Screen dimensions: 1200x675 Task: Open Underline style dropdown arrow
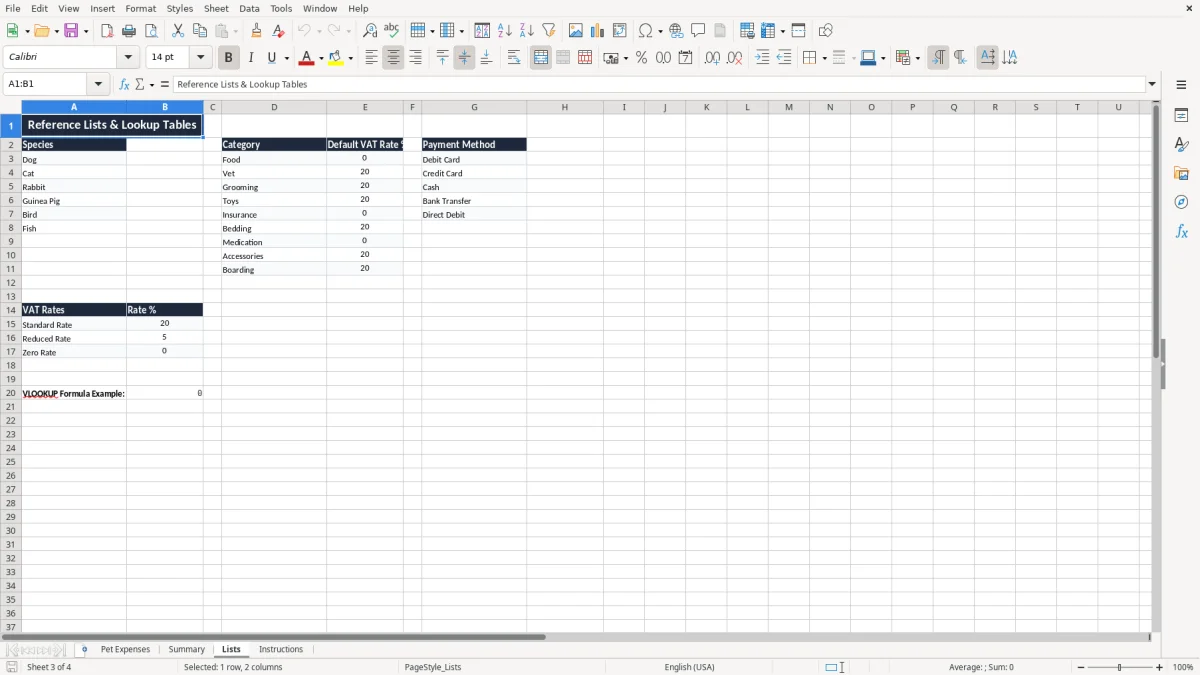(286, 58)
